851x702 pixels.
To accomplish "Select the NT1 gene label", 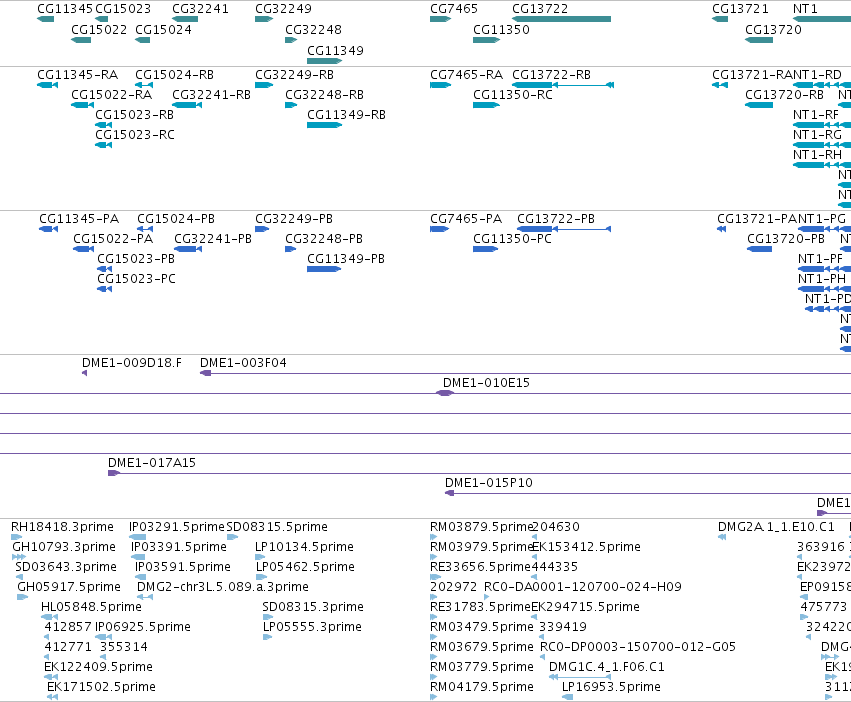I will 805,9.
